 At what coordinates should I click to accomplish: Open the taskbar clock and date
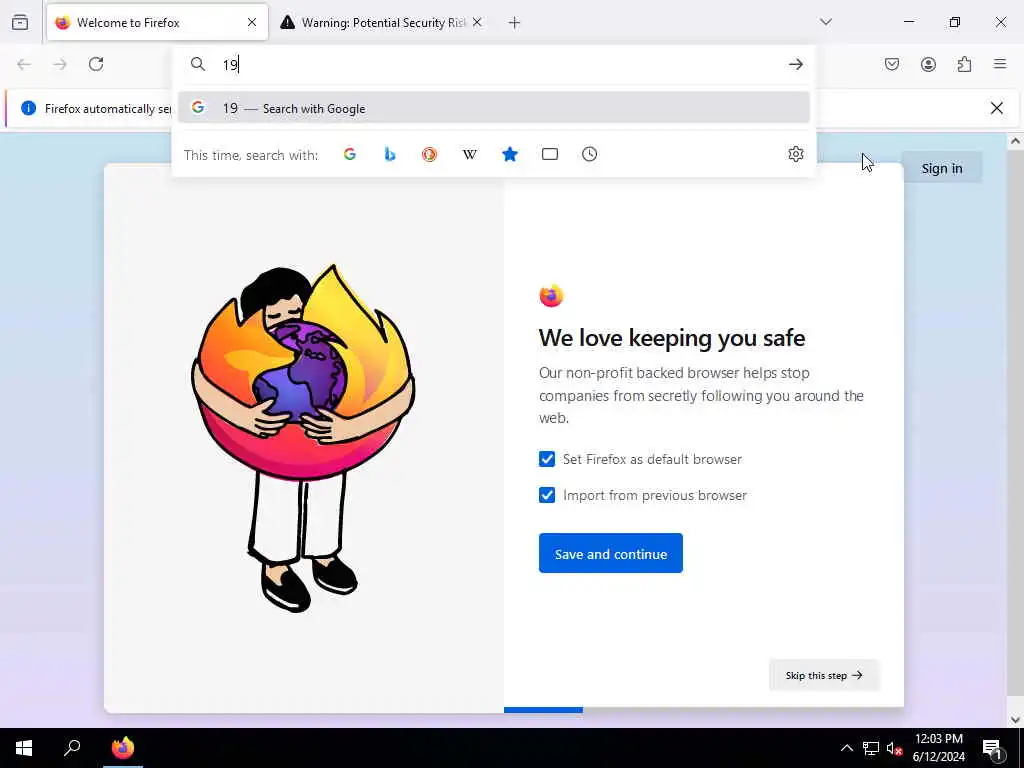tap(938, 748)
